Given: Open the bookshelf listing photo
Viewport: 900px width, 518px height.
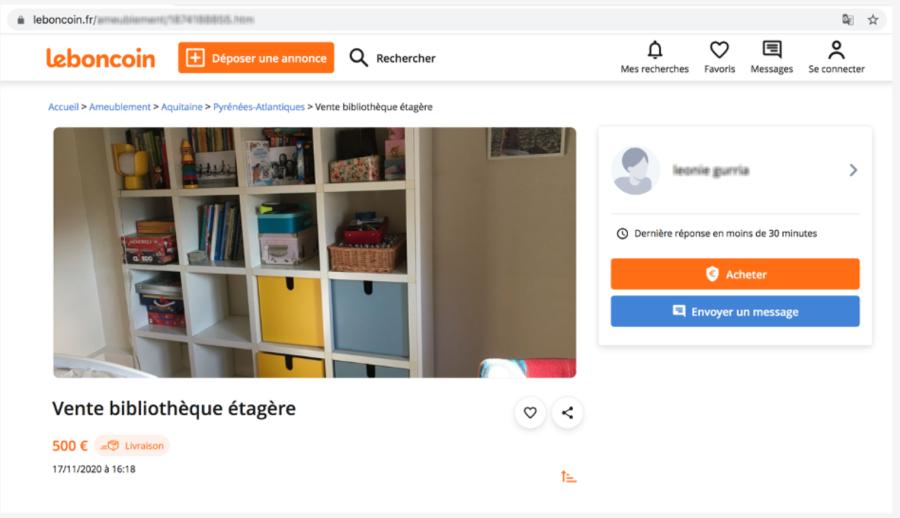Looking at the screenshot, I should tap(315, 252).
